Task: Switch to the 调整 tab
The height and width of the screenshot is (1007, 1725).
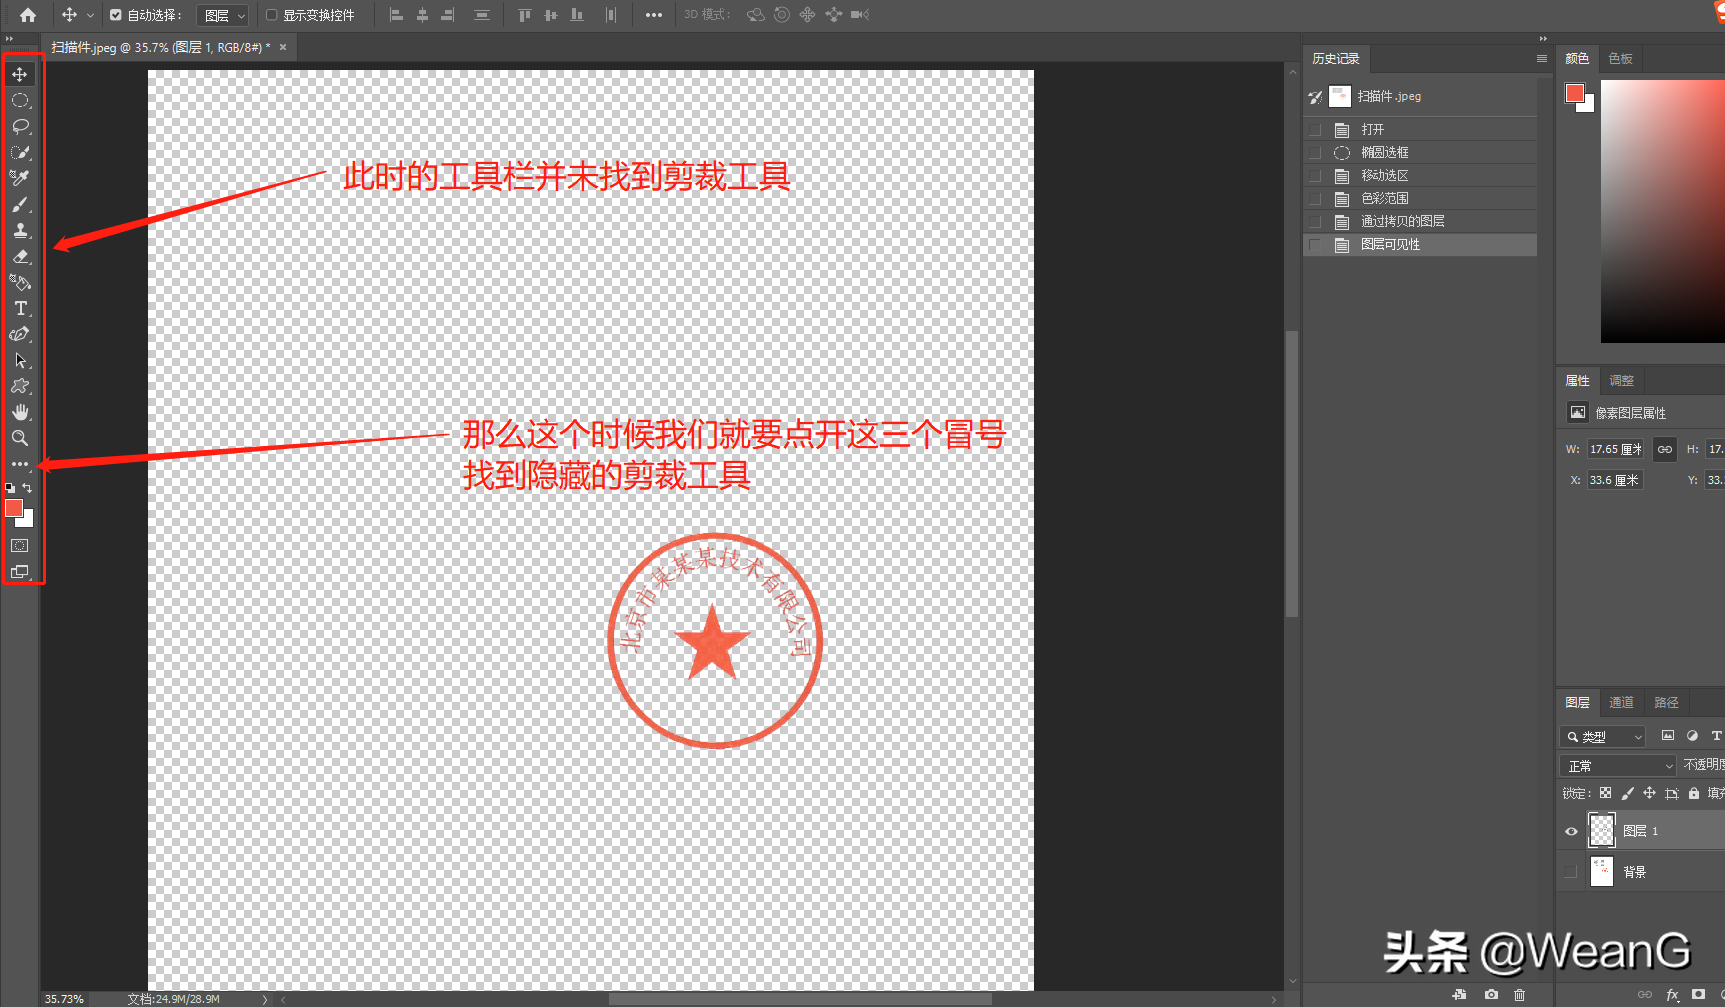Action: [x=1621, y=381]
